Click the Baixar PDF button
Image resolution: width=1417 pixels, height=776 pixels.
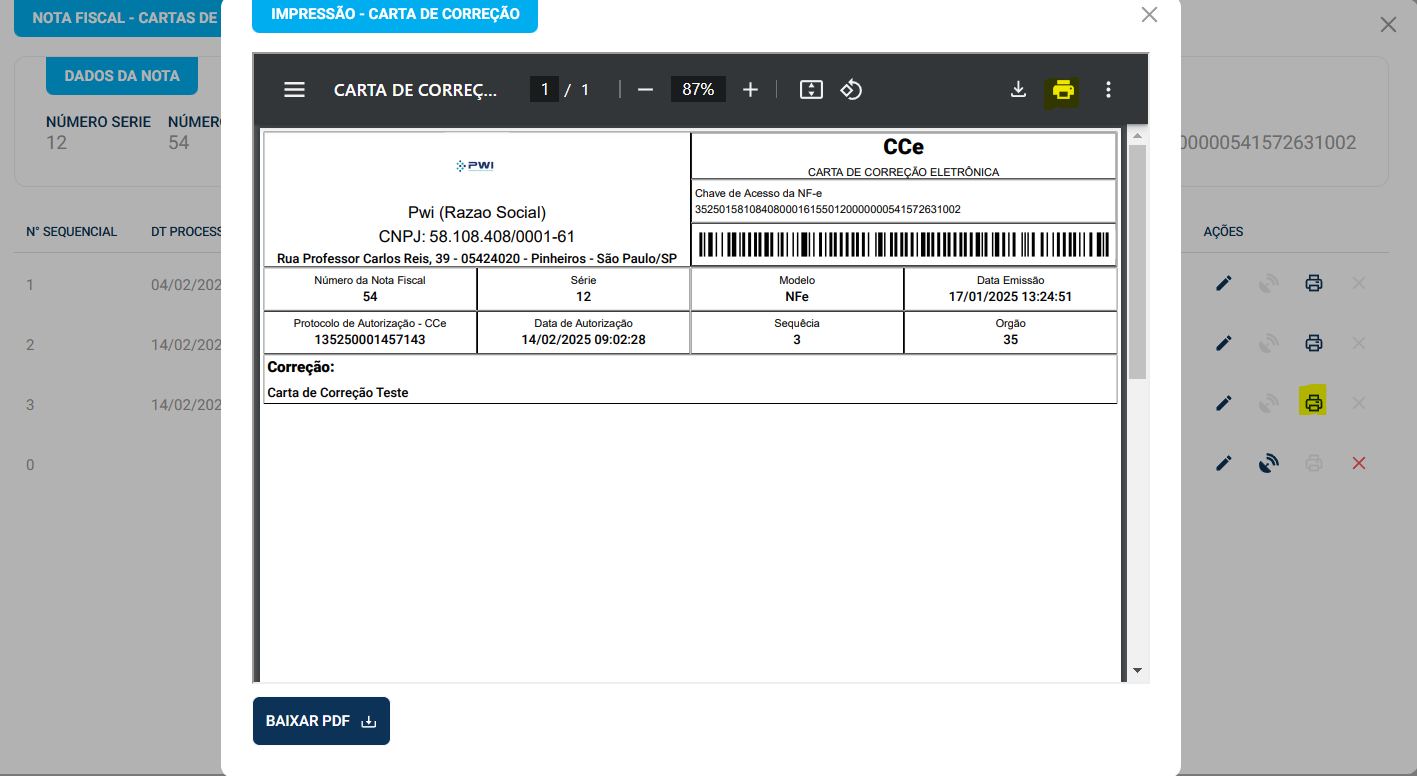(321, 721)
